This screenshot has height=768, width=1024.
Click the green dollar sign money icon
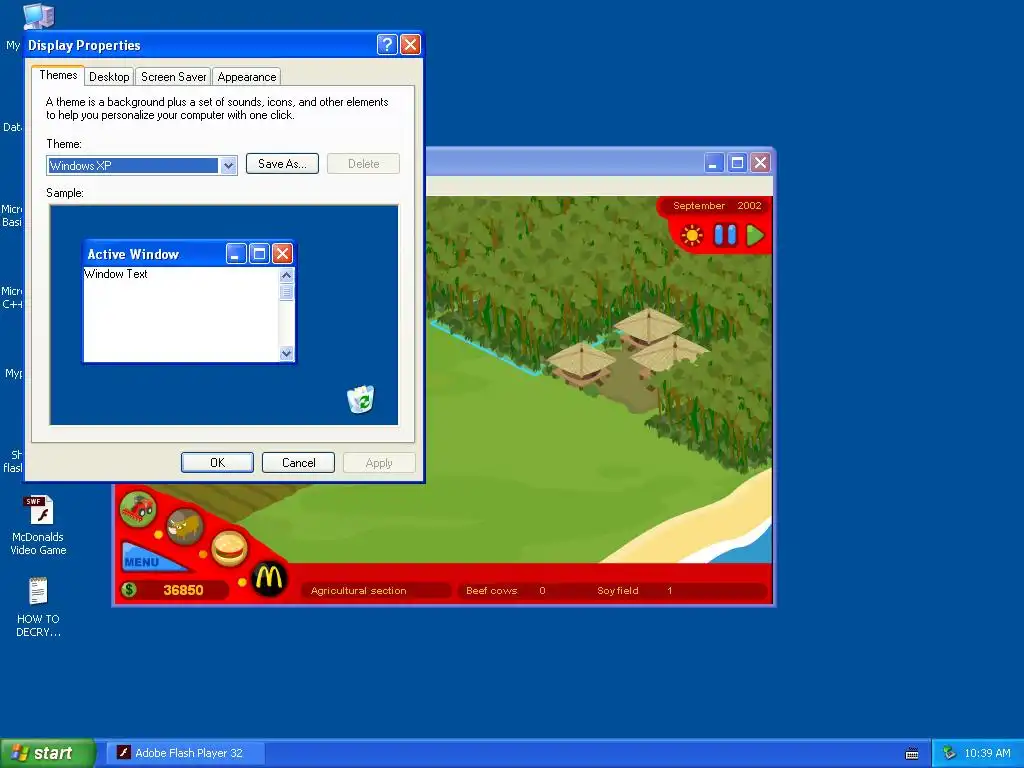[129, 590]
